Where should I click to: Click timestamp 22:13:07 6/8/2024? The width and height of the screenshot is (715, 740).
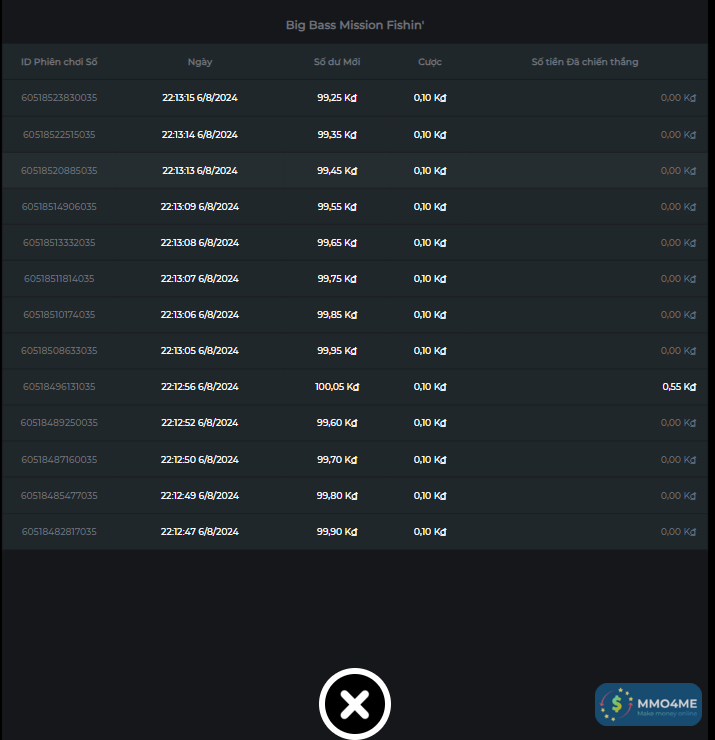coord(200,278)
